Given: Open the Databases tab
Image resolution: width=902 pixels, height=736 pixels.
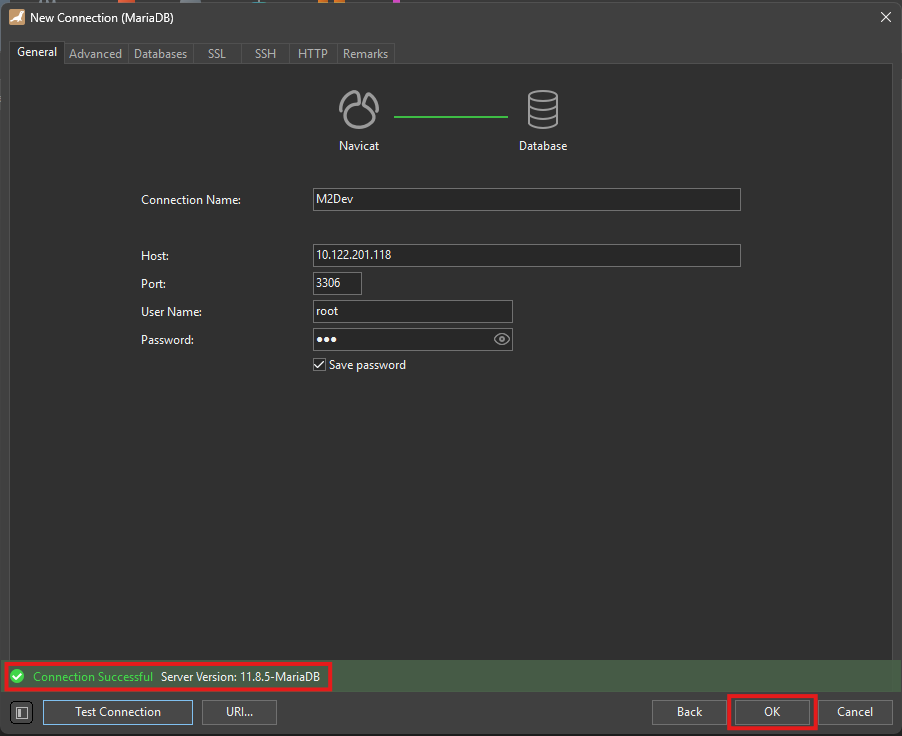Looking at the screenshot, I should coord(160,54).
